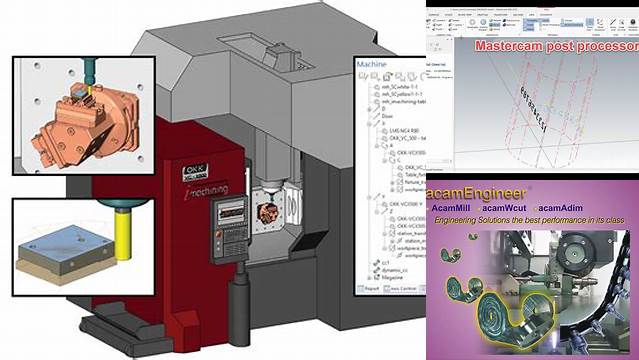The image size is (639, 360).
Task: Click the diagonal line icon in Mastercam ribbon
Action: 613,22
